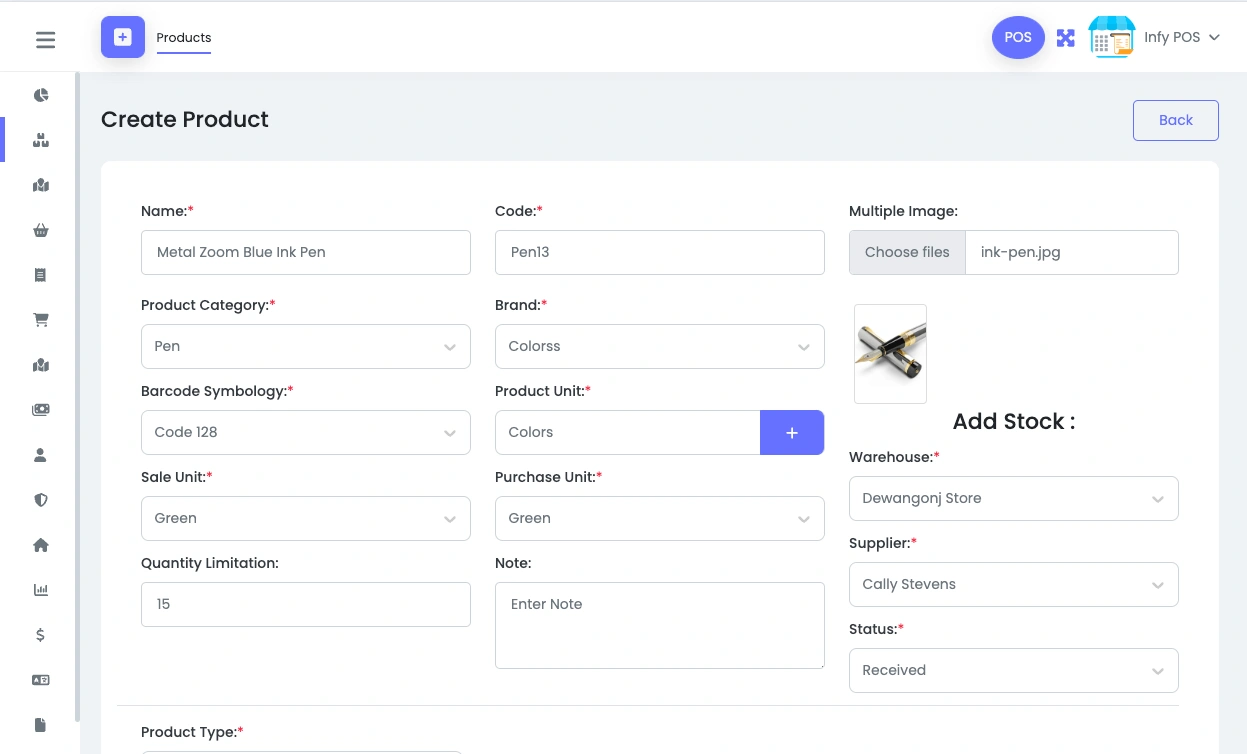Open the Status dropdown showing Received
This screenshot has width=1247, height=754.
(x=1013, y=670)
